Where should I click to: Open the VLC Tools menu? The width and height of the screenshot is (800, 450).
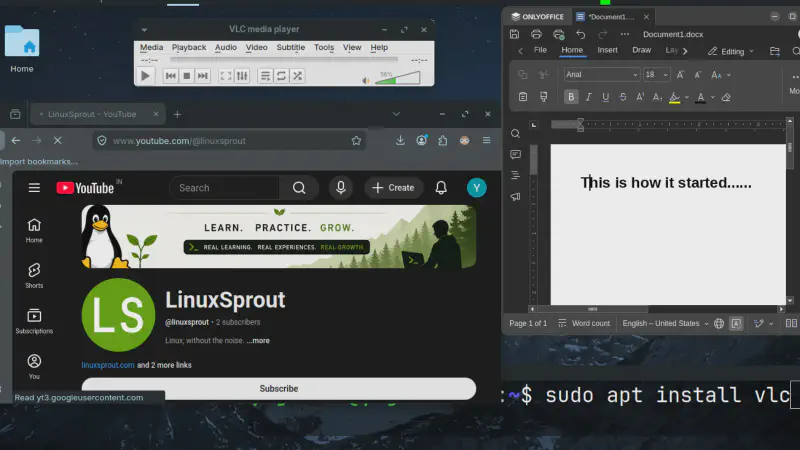pyautogui.click(x=324, y=47)
